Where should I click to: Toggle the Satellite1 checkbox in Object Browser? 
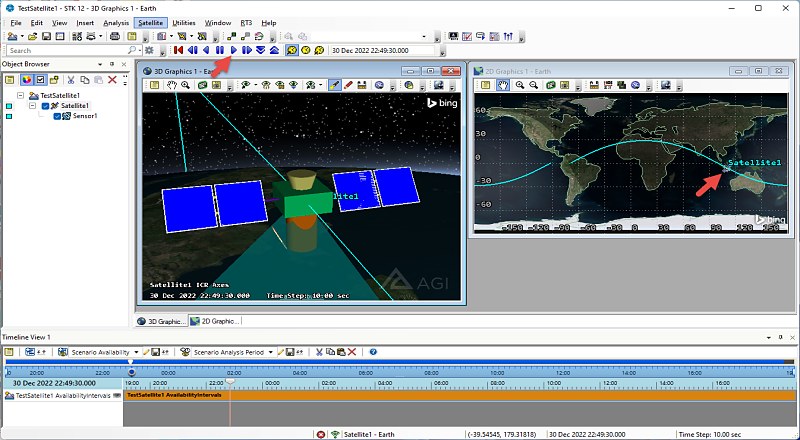[x=45, y=106]
